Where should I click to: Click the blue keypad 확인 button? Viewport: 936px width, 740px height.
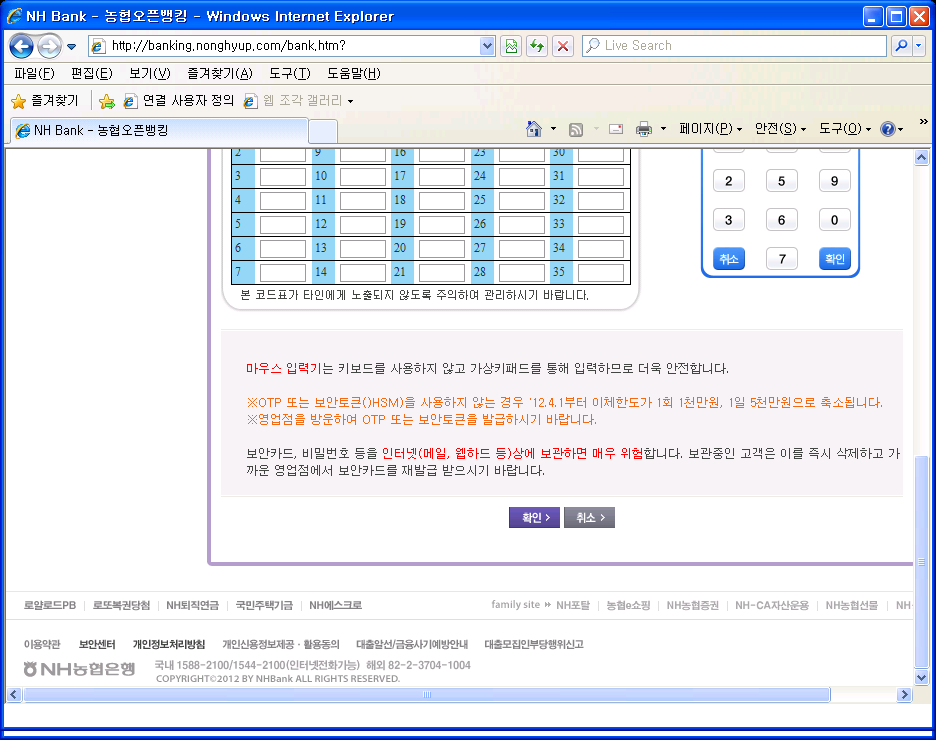click(x=835, y=258)
